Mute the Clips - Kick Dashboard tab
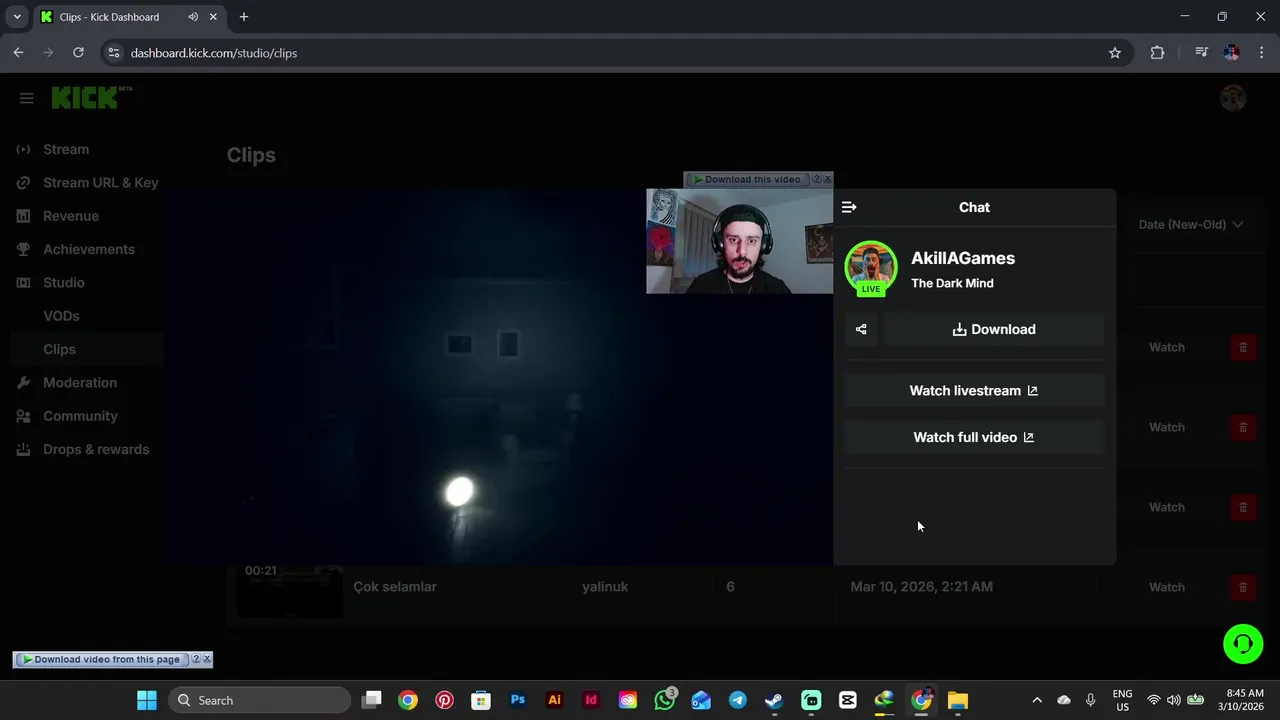Viewport: 1280px width, 720px height. click(x=193, y=17)
